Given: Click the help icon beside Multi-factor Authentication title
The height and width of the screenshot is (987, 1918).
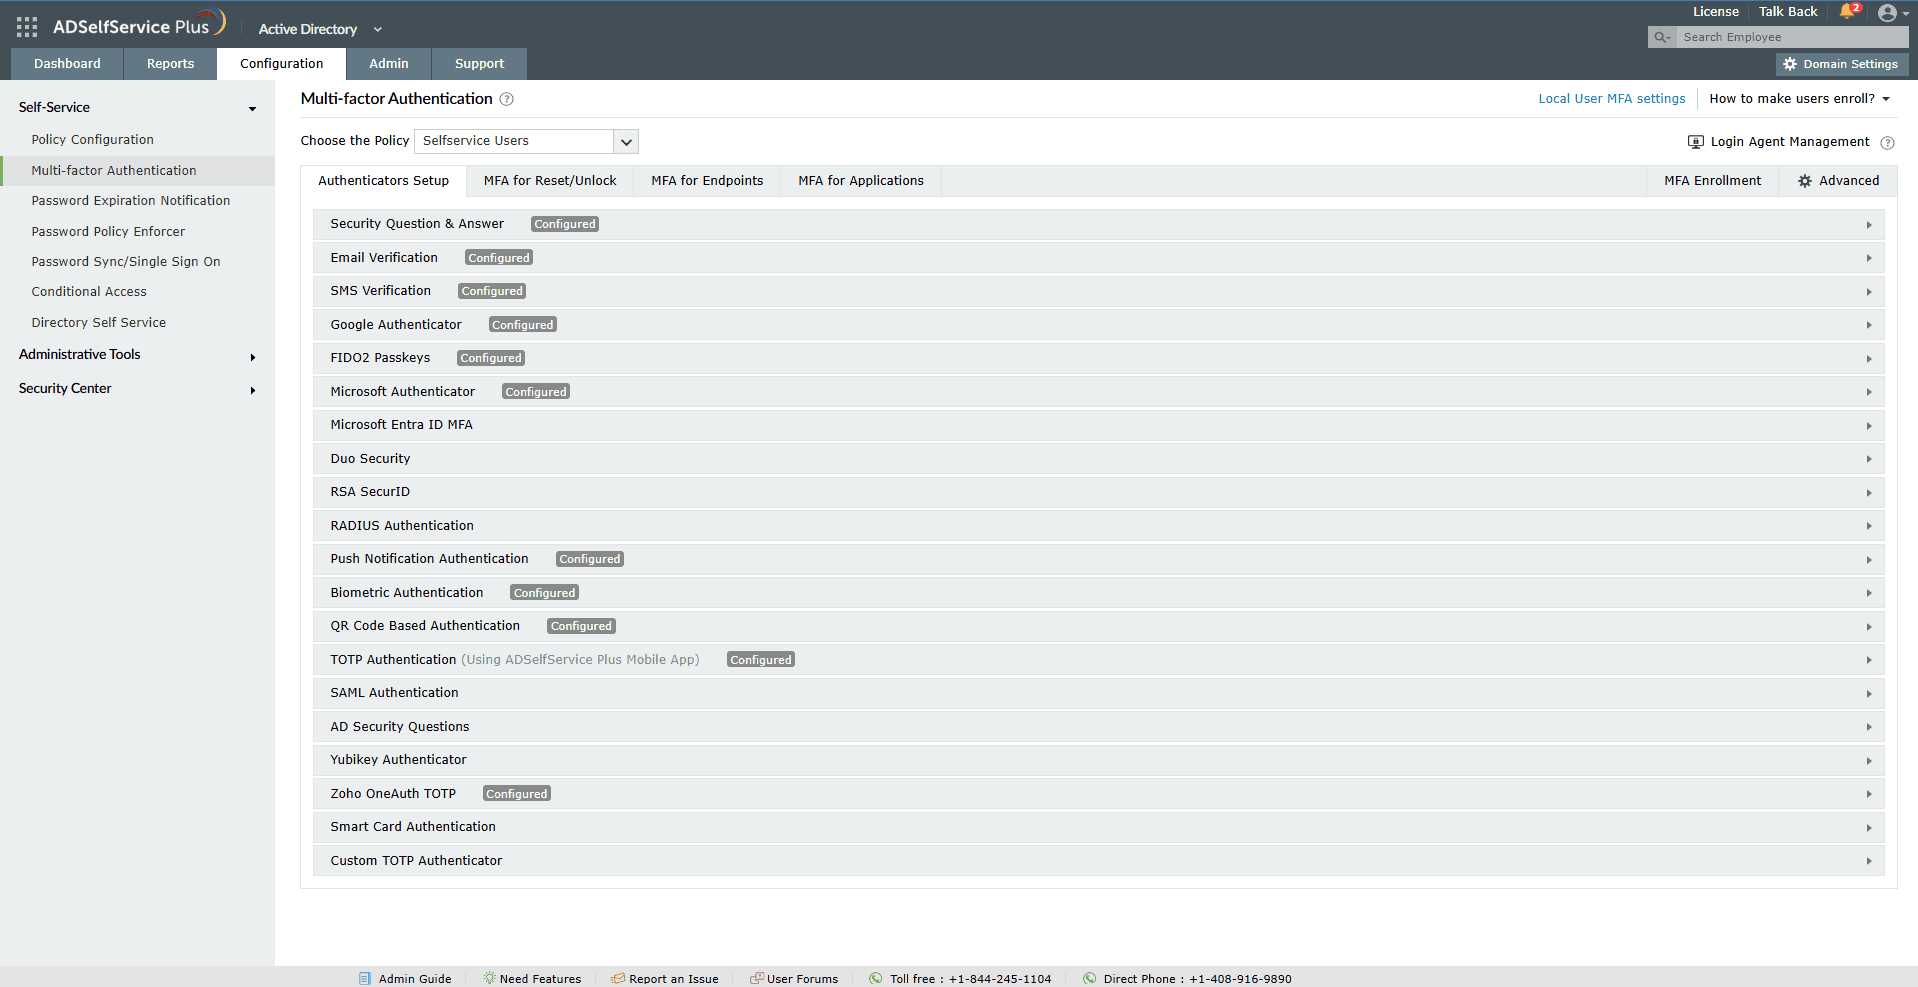Looking at the screenshot, I should point(507,99).
